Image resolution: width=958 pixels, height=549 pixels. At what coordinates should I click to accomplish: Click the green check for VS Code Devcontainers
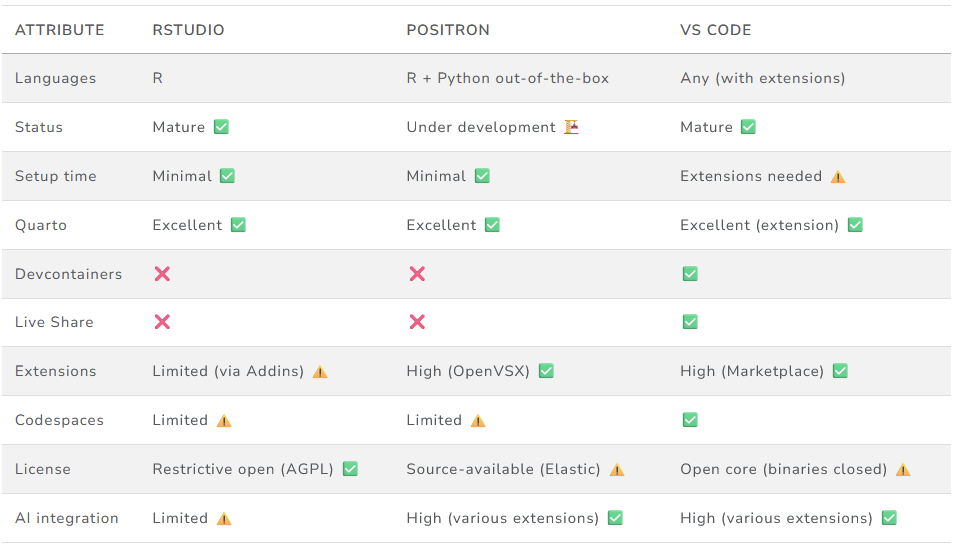690,274
